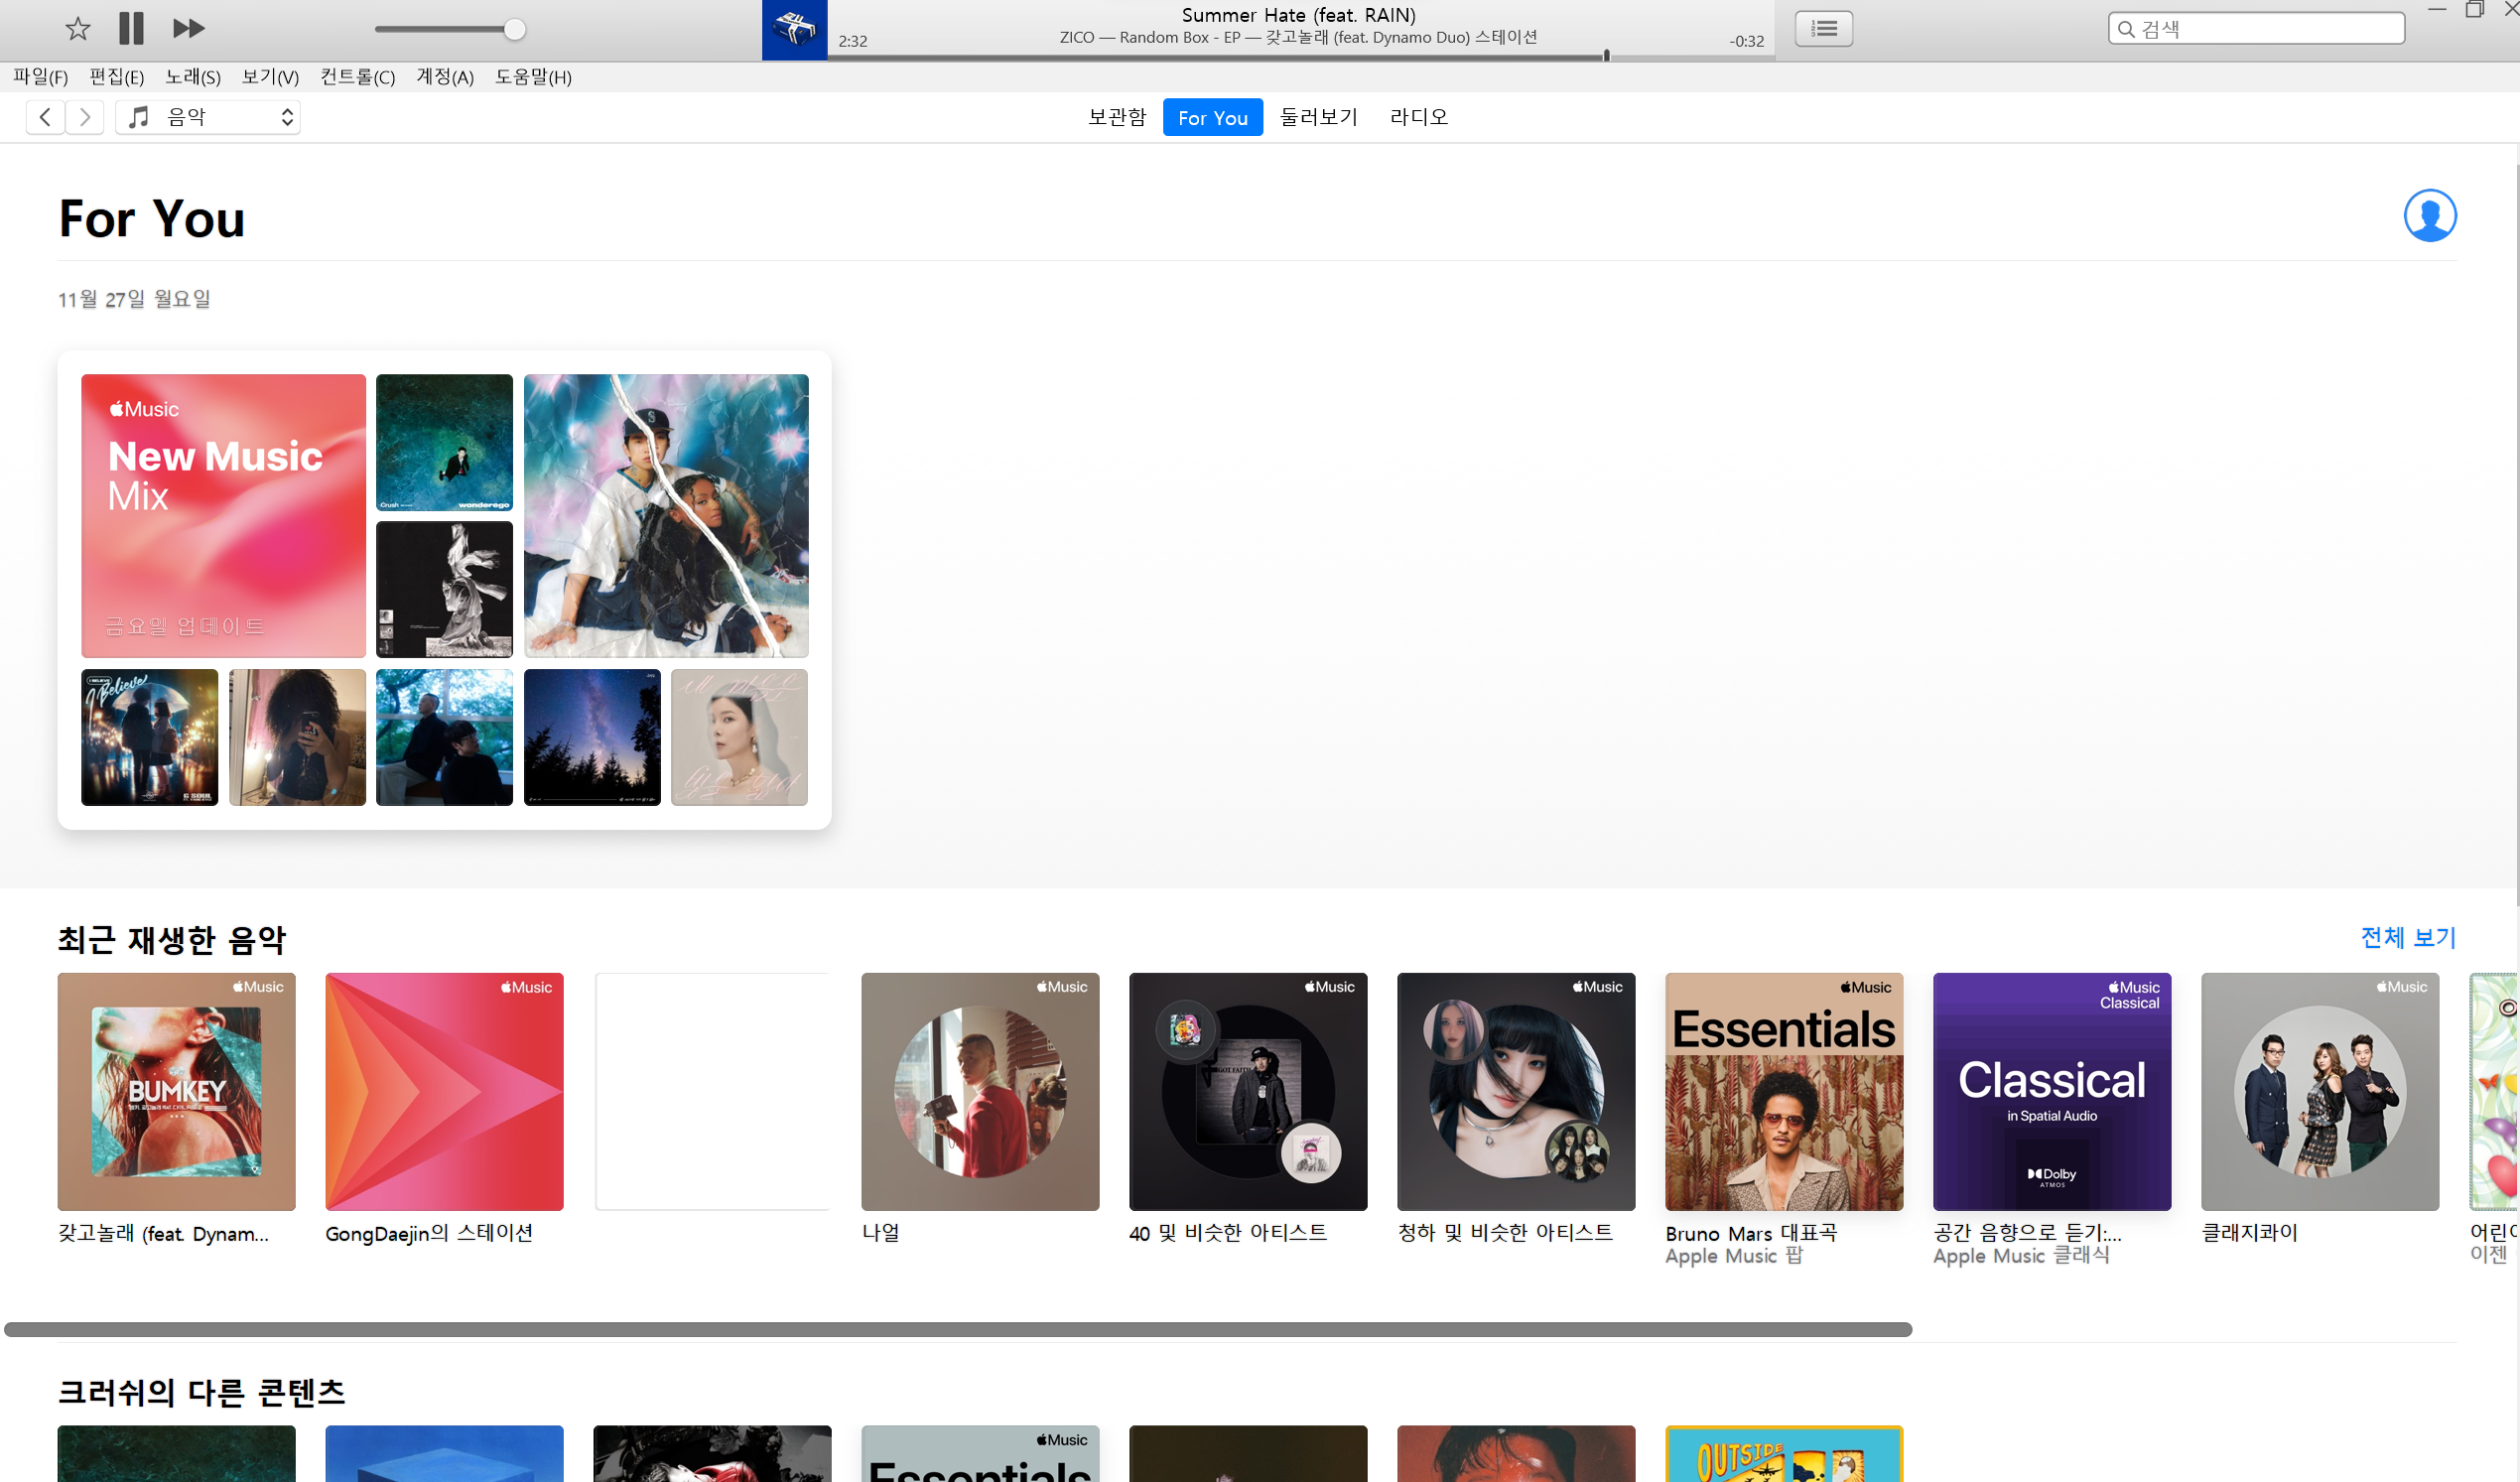Open the 청하 및 비슷한 아티스트 cover
This screenshot has height=1482, width=2520.
tap(1516, 1091)
